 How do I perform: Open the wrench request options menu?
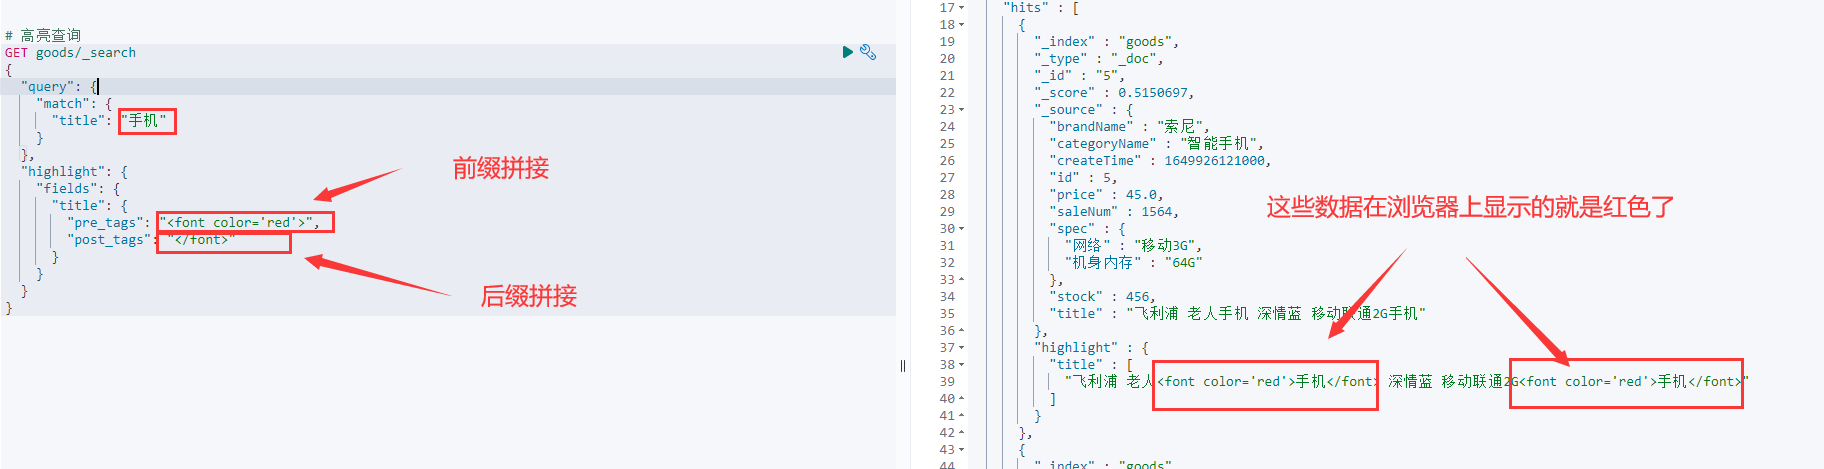click(x=868, y=52)
